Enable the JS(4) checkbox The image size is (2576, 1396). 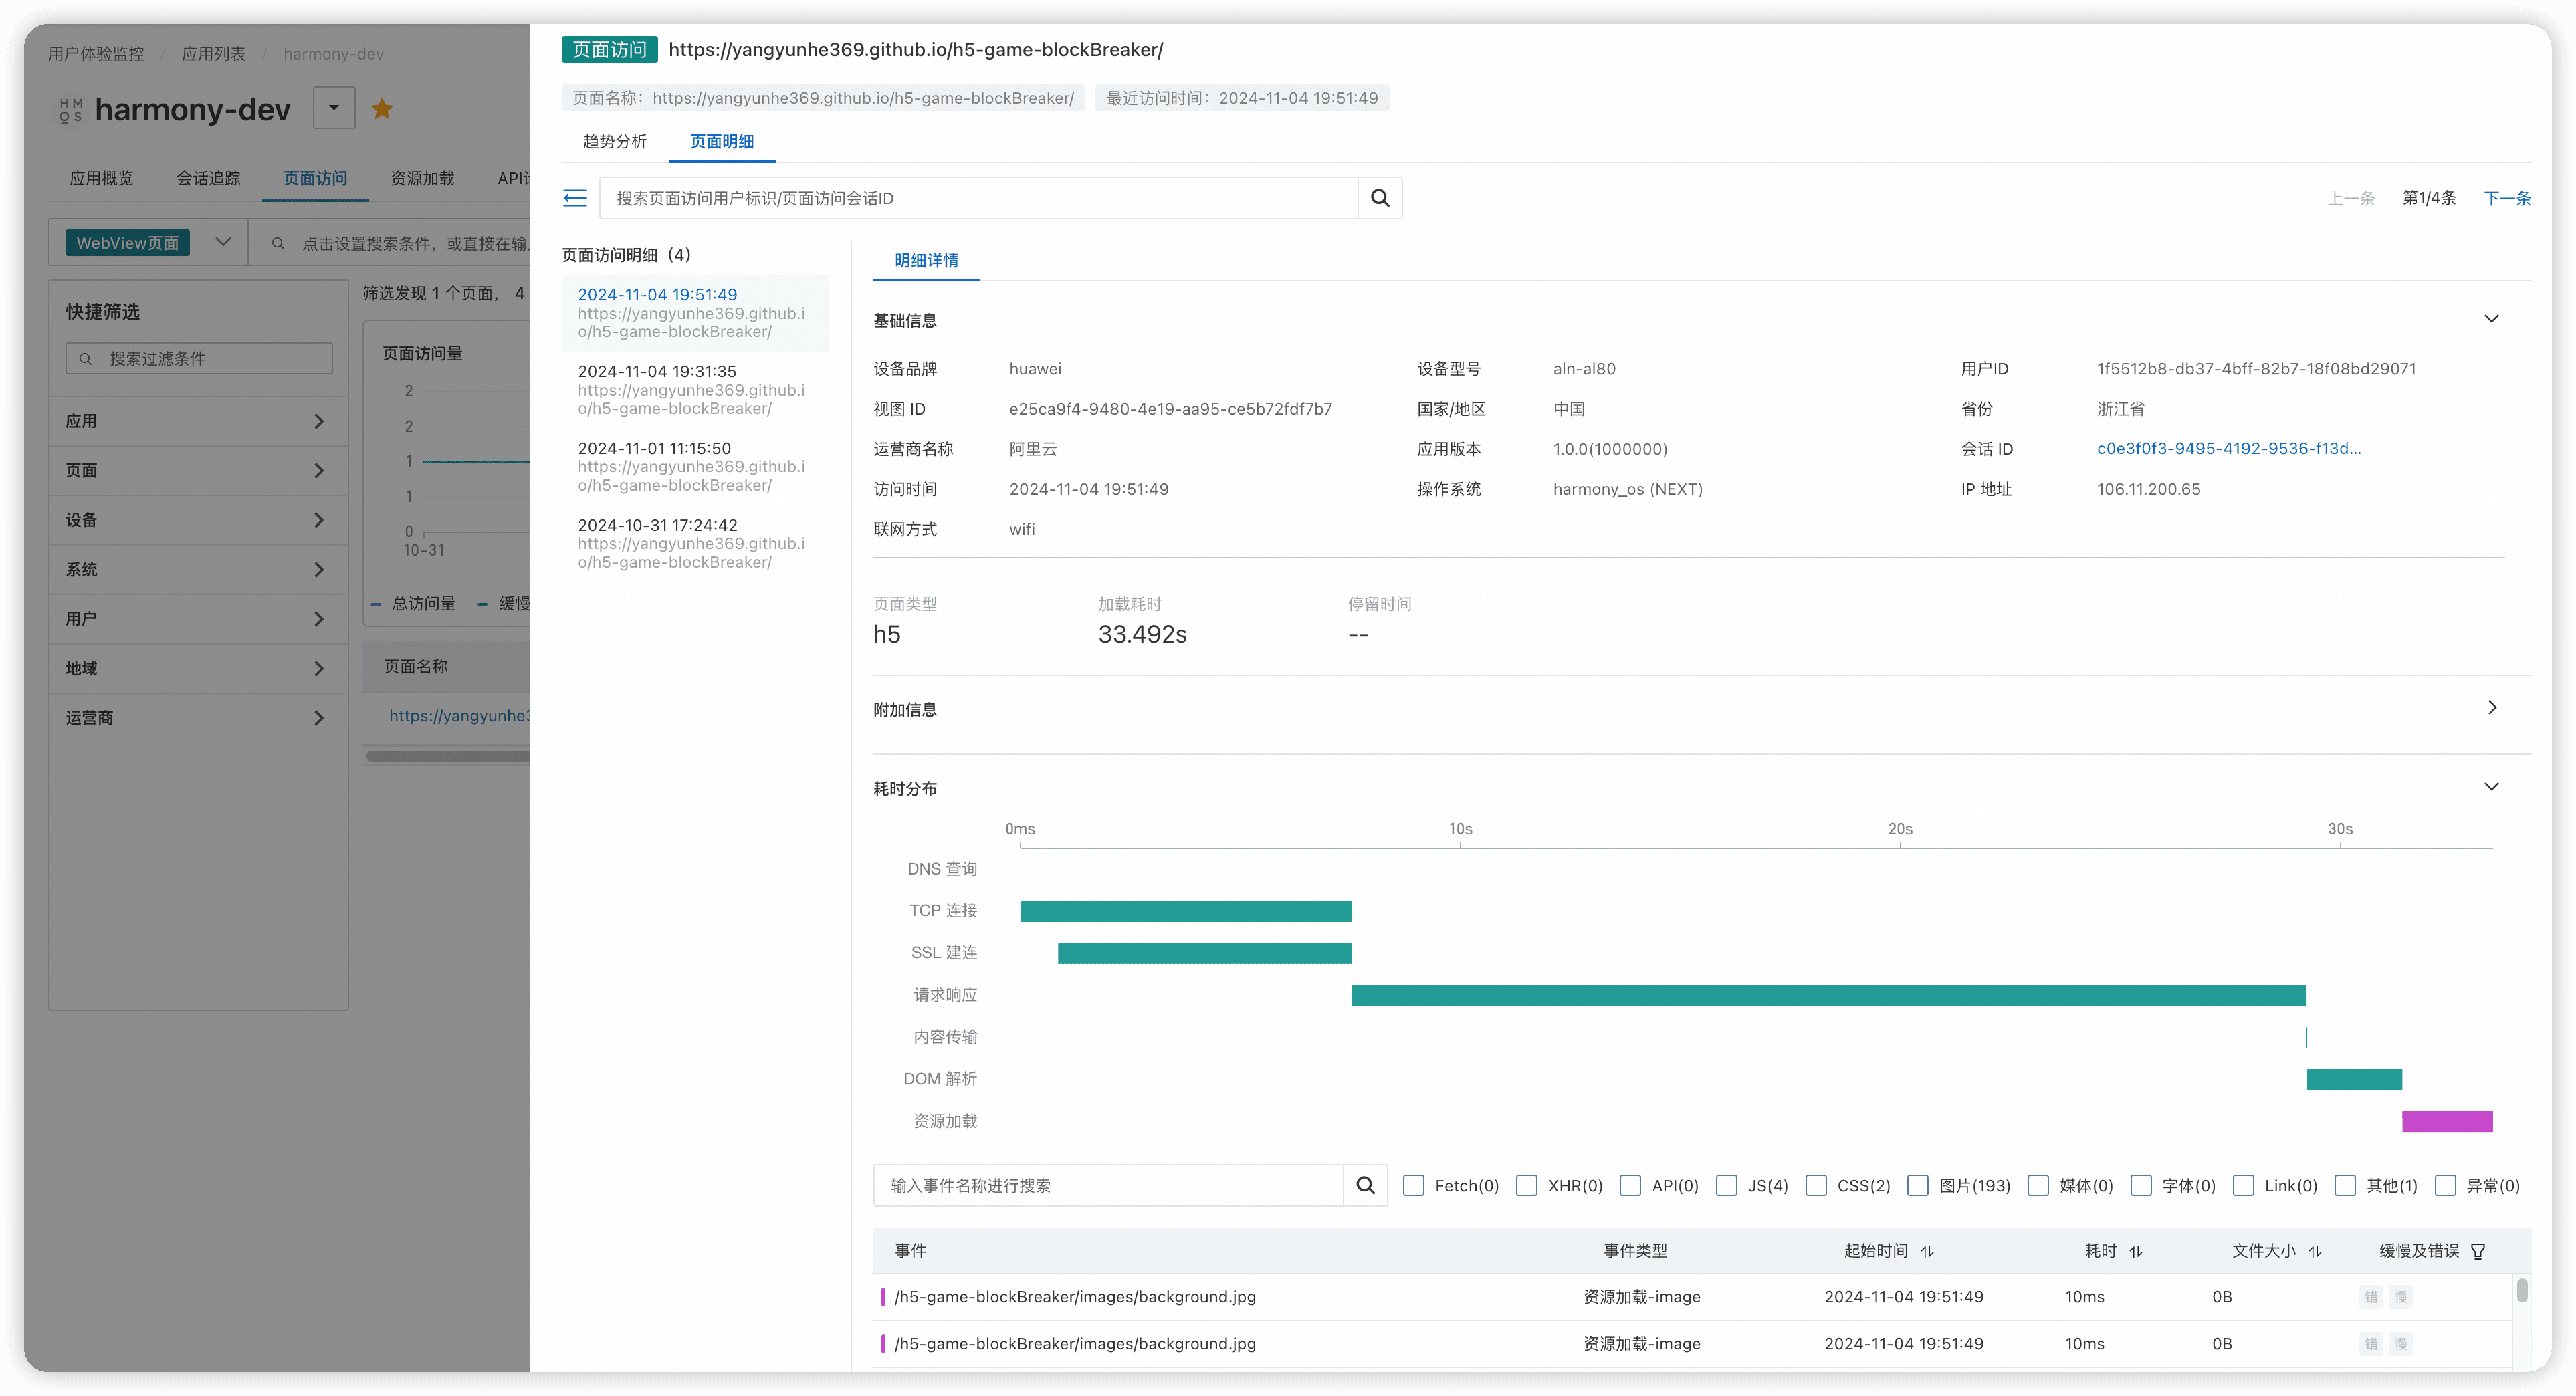pos(1727,1185)
